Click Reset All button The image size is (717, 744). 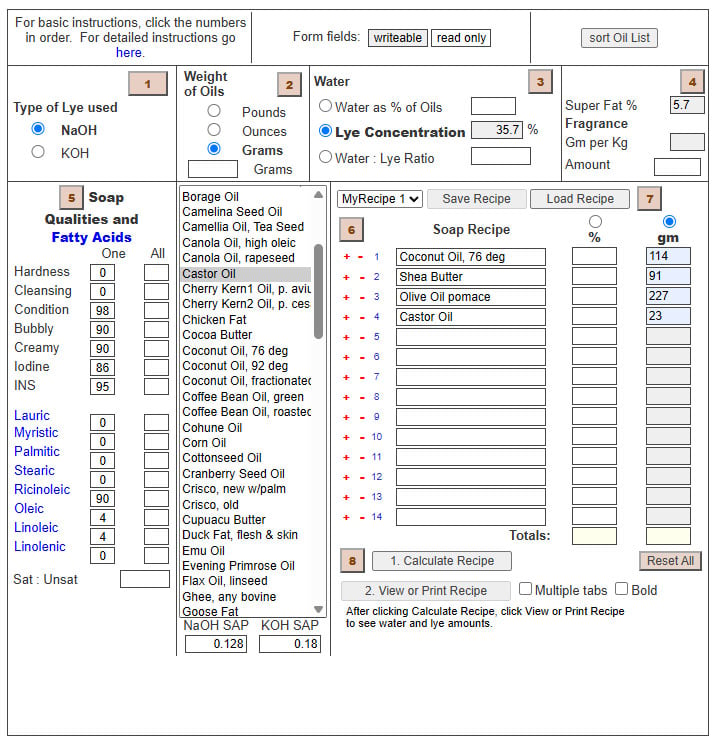670,561
